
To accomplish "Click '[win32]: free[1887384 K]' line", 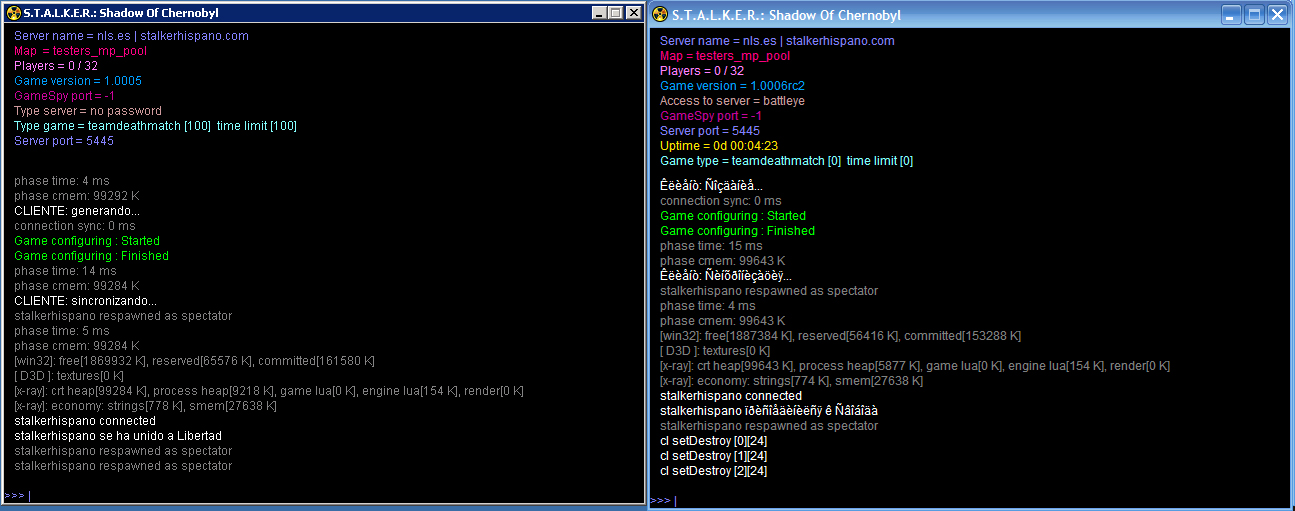I will pos(840,336).
